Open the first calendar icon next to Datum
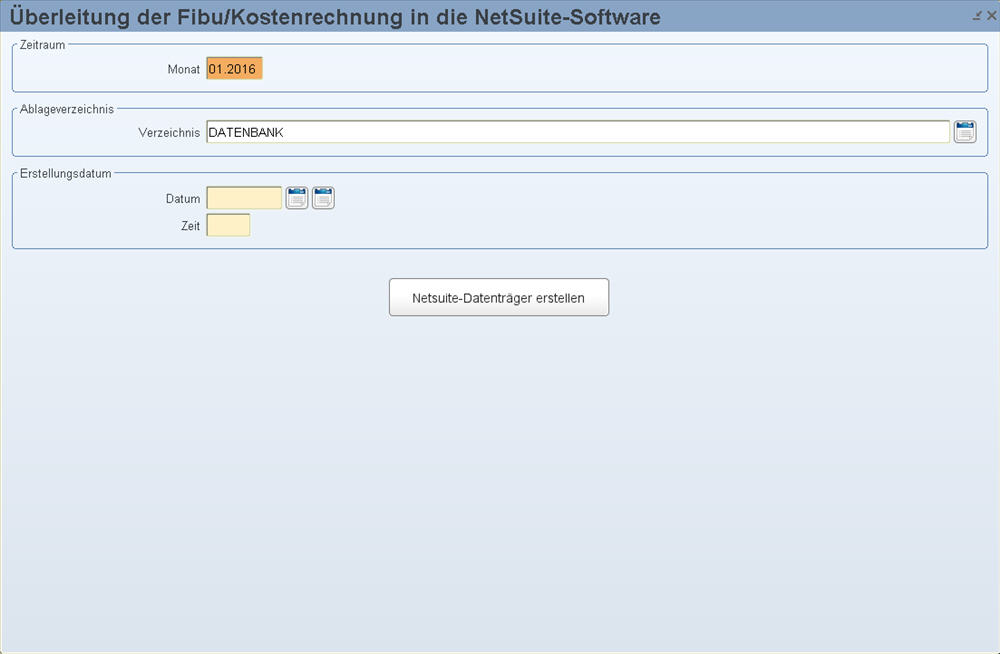Image resolution: width=1000 pixels, height=654 pixels. pos(297,198)
